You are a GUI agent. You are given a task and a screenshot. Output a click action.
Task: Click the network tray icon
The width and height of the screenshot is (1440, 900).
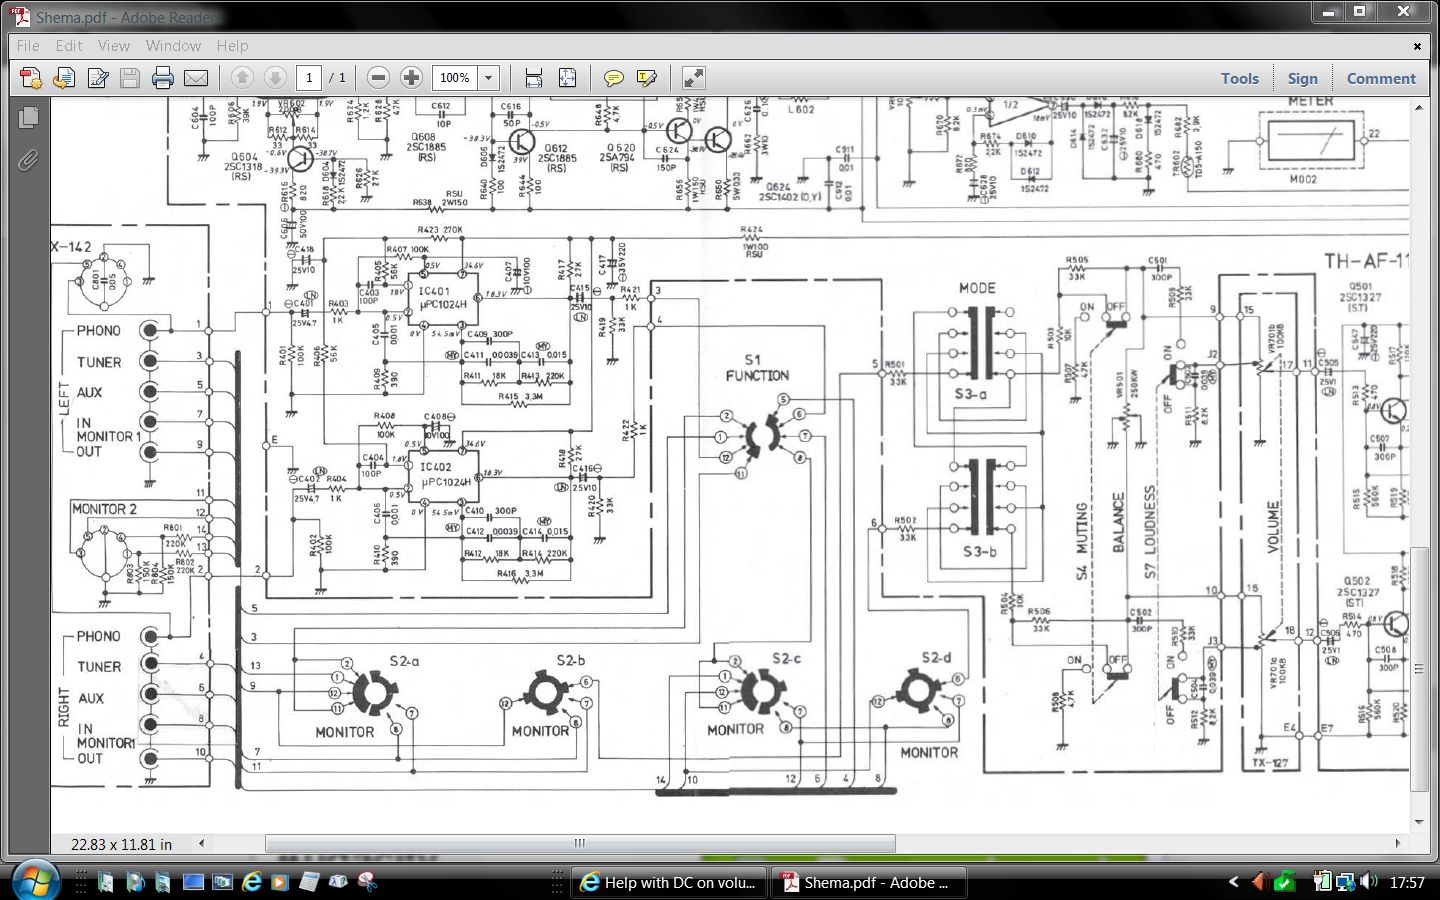point(1346,882)
